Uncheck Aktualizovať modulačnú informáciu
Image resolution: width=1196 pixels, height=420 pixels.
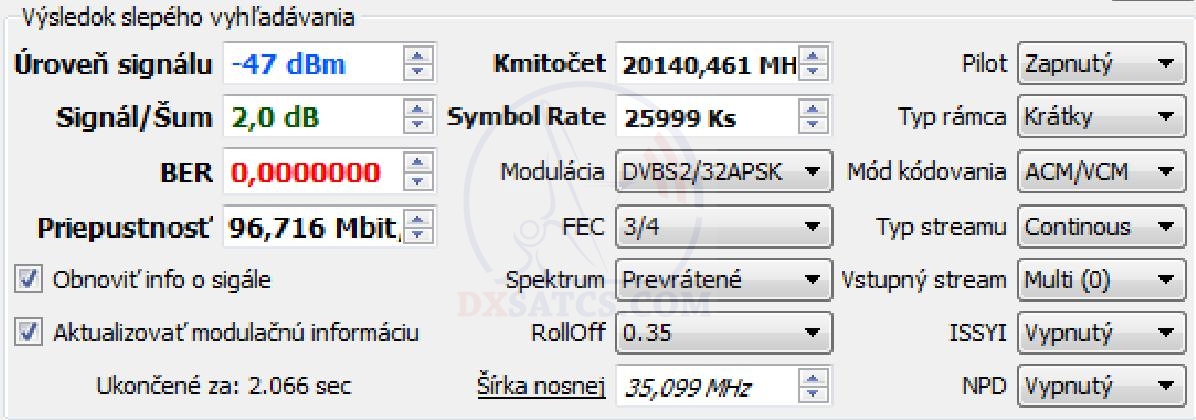29,333
